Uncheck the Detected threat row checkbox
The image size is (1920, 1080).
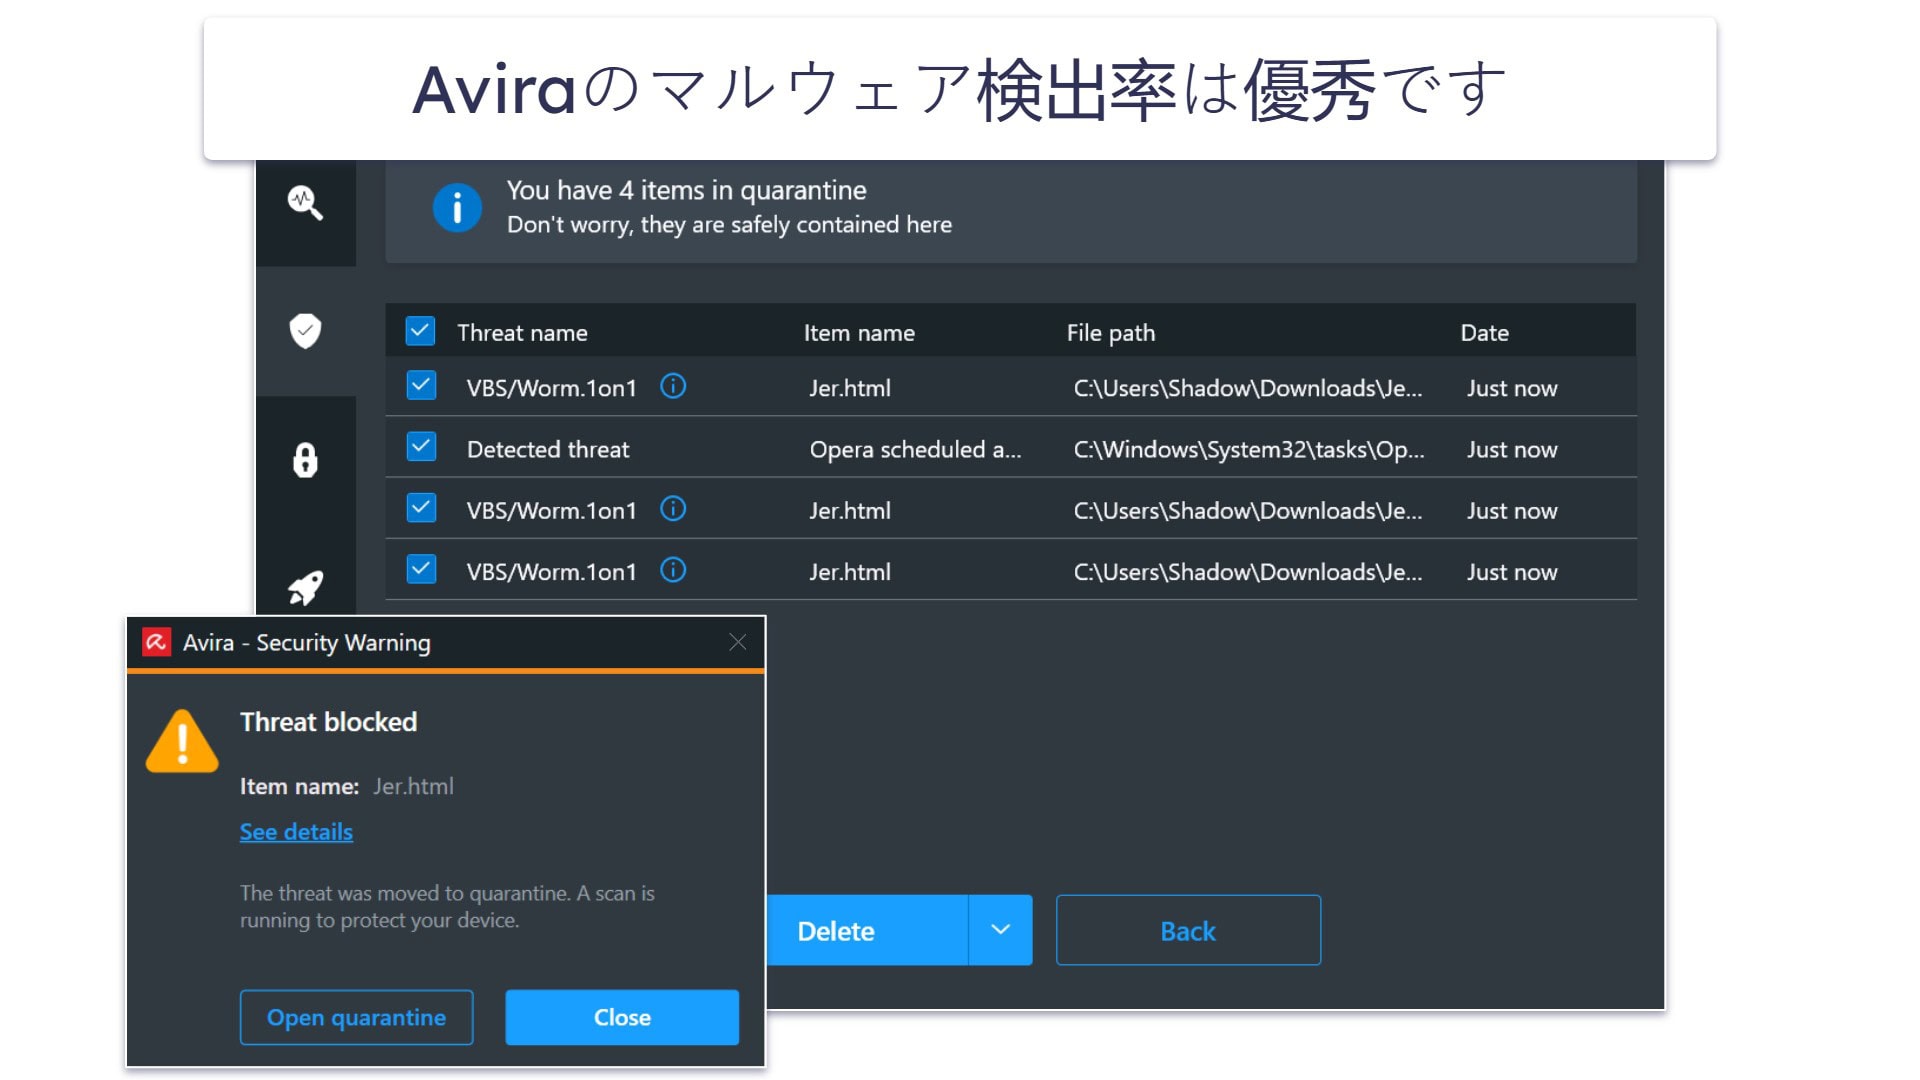pyautogui.click(x=421, y=447)
